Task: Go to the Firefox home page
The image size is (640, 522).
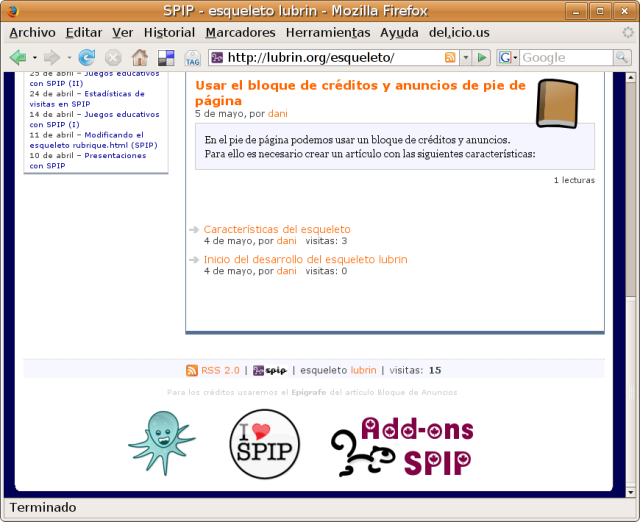Action: click(140, 57)
